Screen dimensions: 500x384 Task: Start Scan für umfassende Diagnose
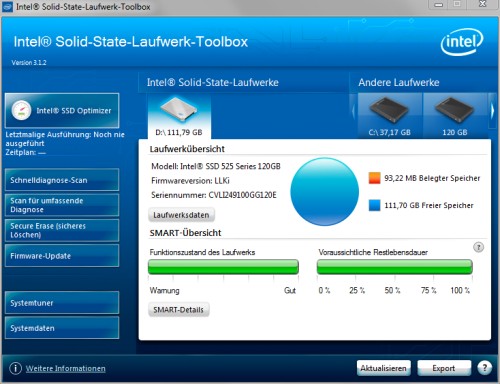[62, 205]
